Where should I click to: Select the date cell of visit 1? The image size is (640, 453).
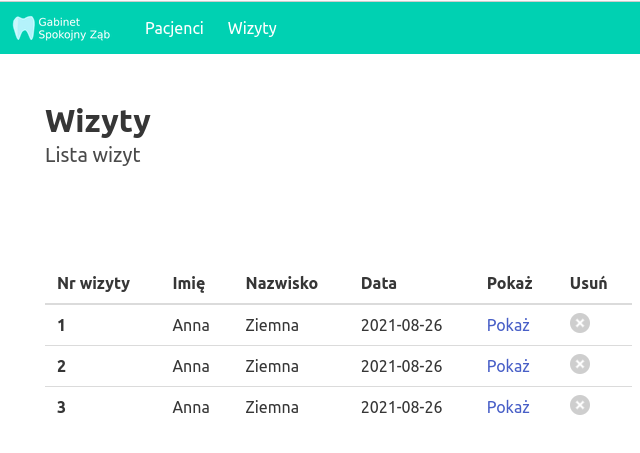click(401, 325)
